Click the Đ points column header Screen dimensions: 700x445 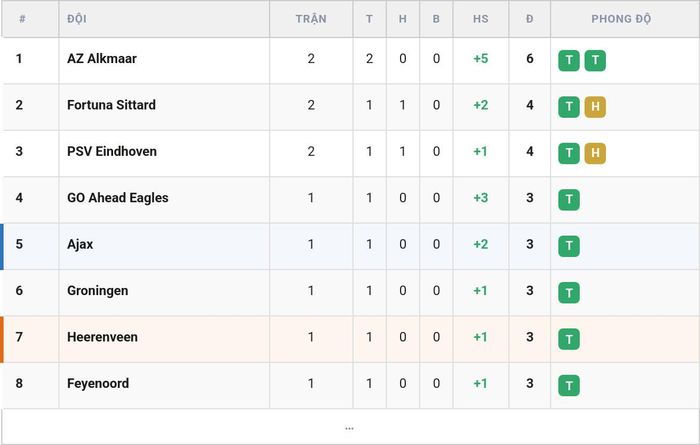tap(529, 19)
